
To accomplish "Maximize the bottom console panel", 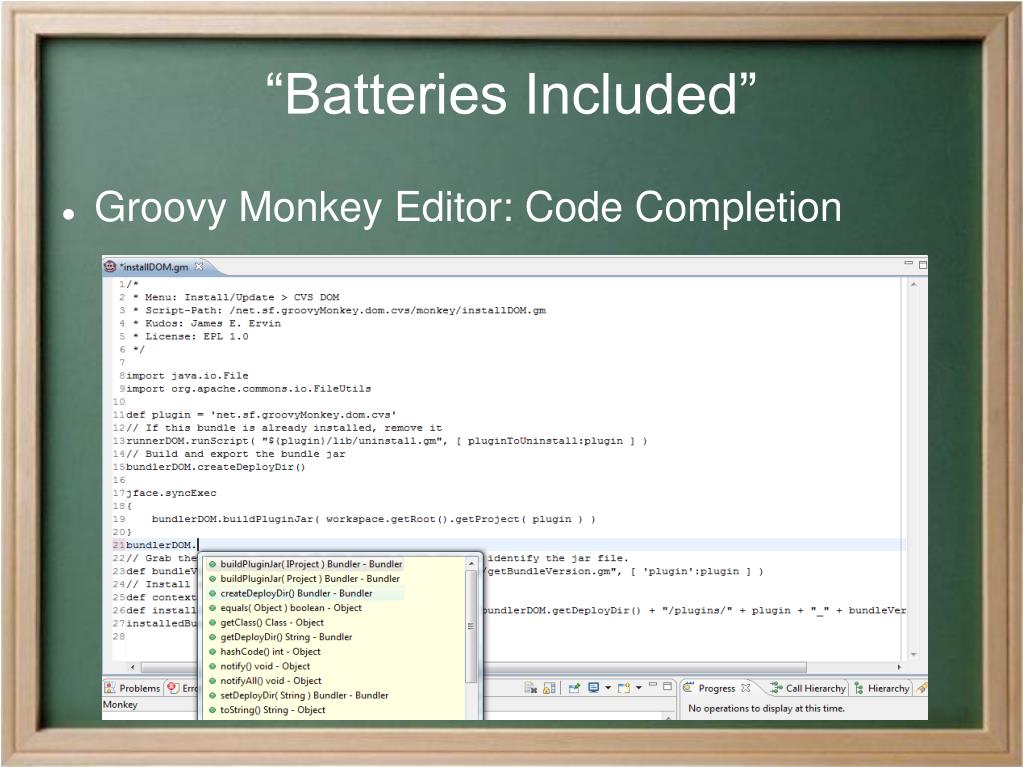I will tap(667, 686).
